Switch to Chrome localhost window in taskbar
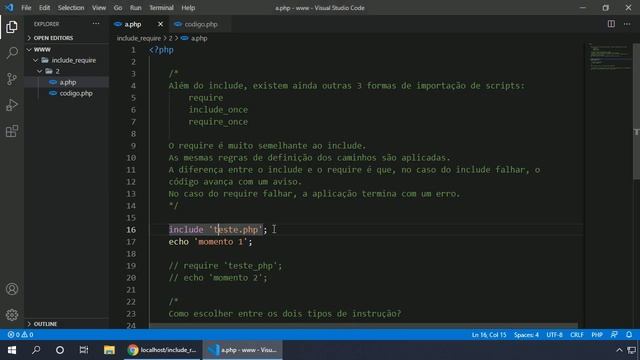 click(x=162, y=350)
